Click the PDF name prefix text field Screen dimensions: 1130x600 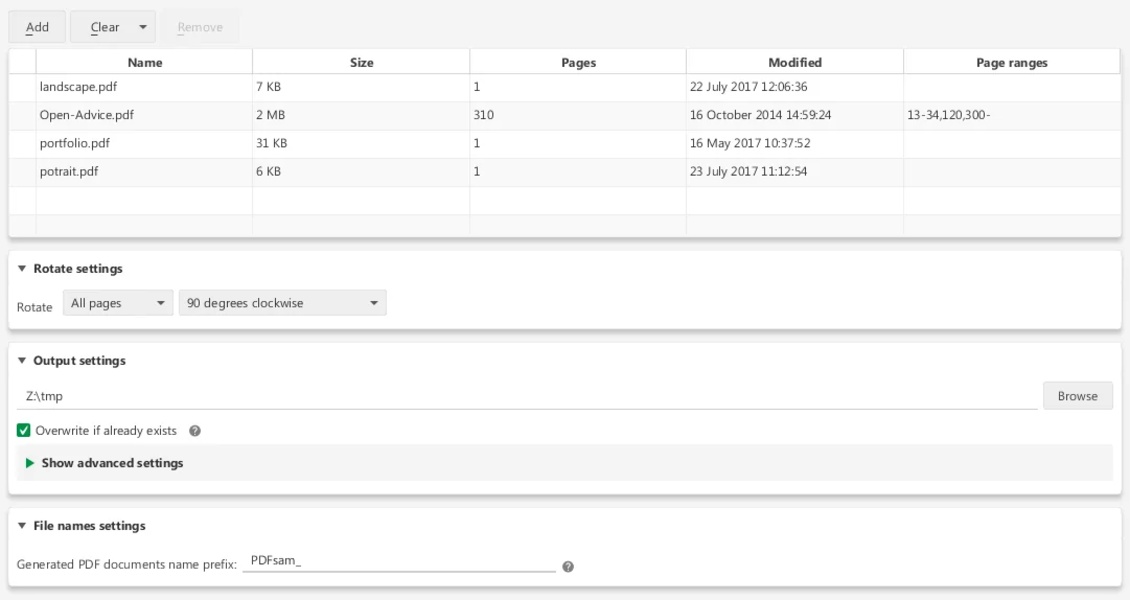click(399, 562)
